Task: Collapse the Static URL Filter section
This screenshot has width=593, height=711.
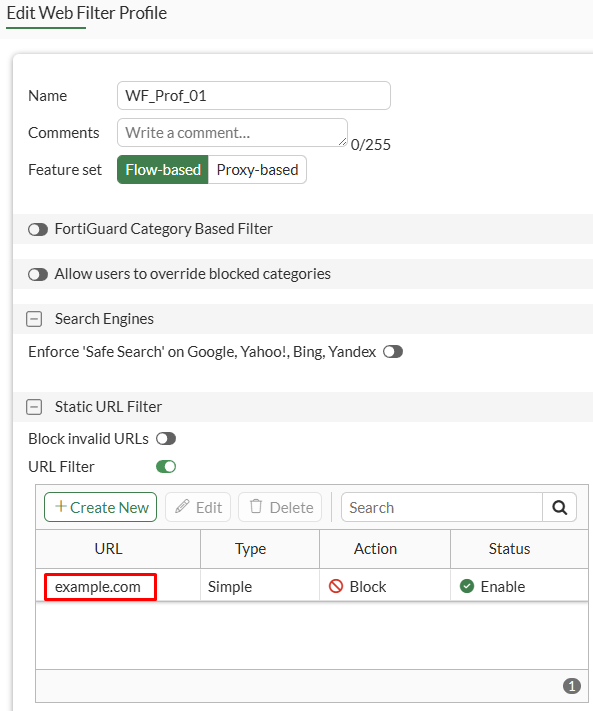Action: tap(34, 407)
